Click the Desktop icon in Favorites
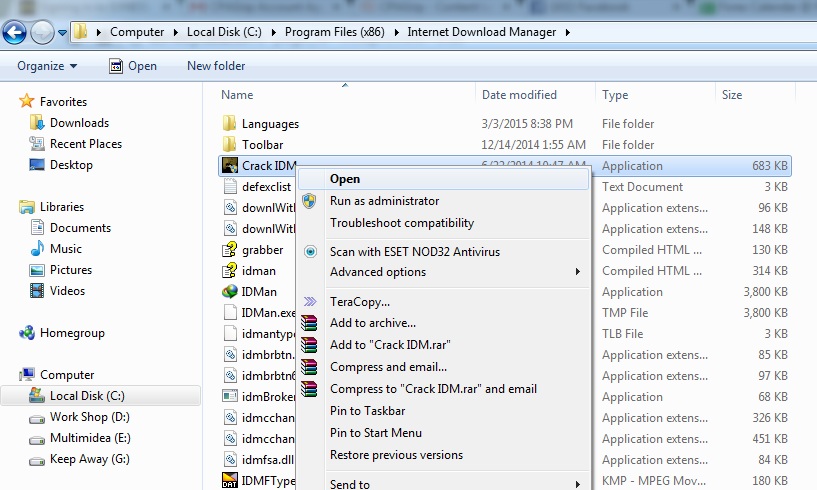 pyautogui.click(x=36, y=165)
